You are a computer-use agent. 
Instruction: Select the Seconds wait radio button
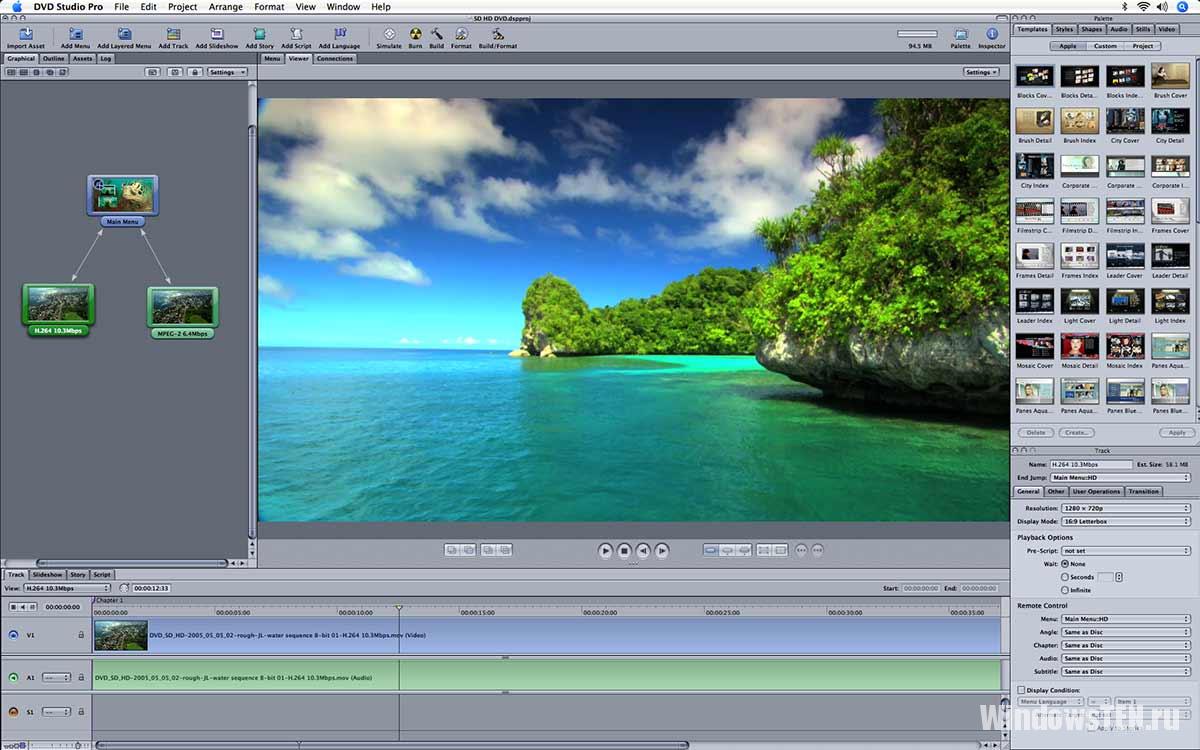pyautogui.click(x=1065, y=577)
